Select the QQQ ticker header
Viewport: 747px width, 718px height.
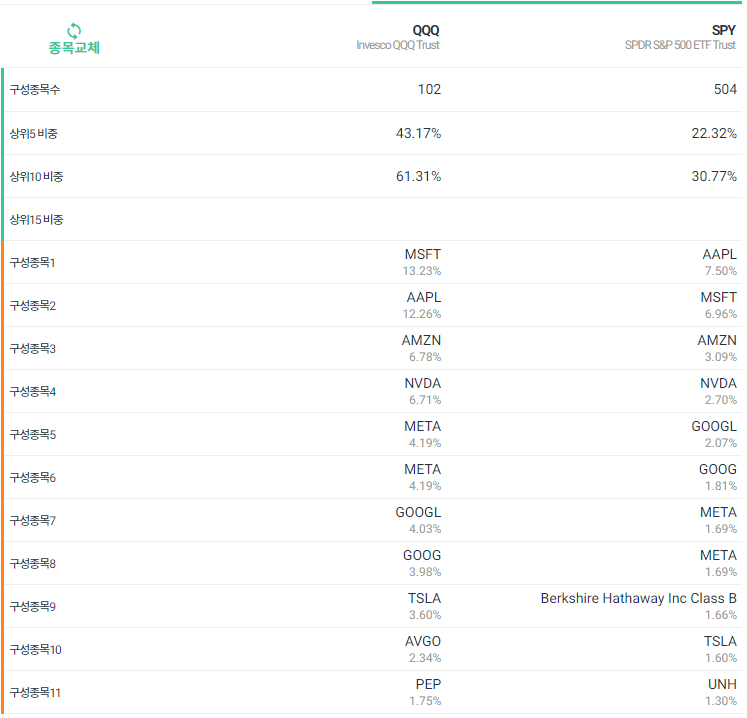[x=426, y=30]
